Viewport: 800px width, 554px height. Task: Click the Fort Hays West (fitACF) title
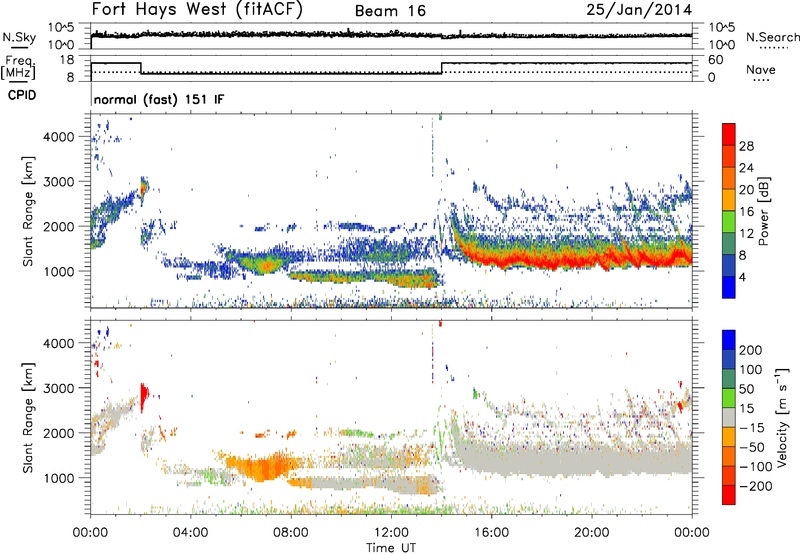197,9
